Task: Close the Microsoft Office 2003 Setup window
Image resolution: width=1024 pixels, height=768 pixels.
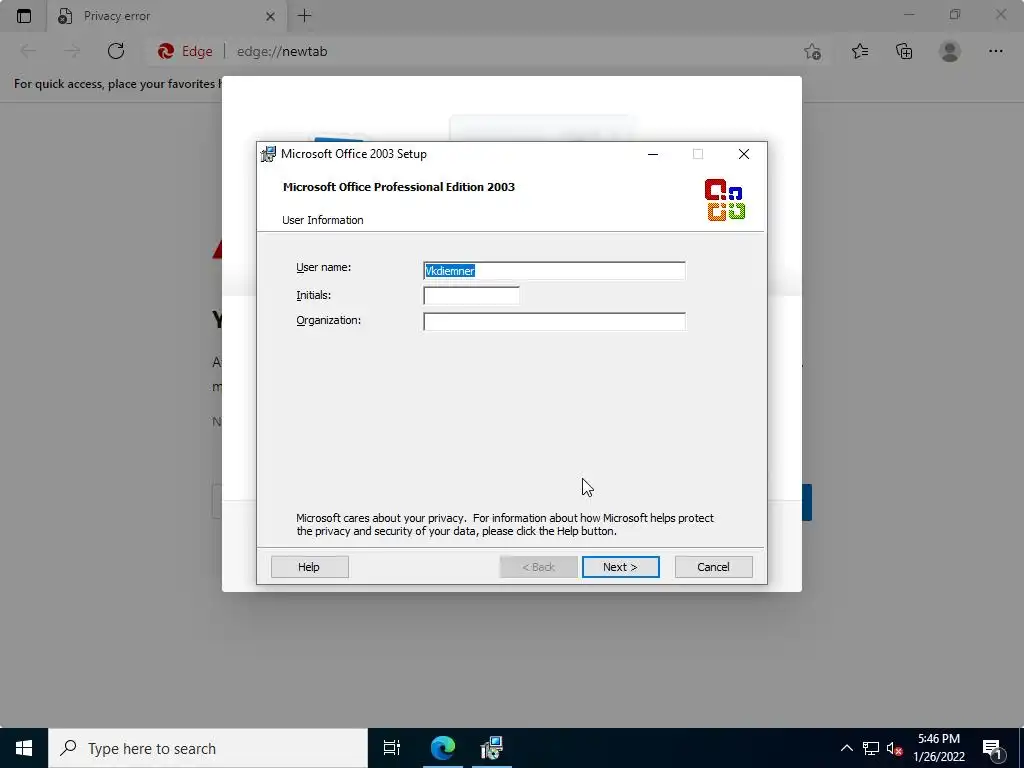Action: coord(743,154)
